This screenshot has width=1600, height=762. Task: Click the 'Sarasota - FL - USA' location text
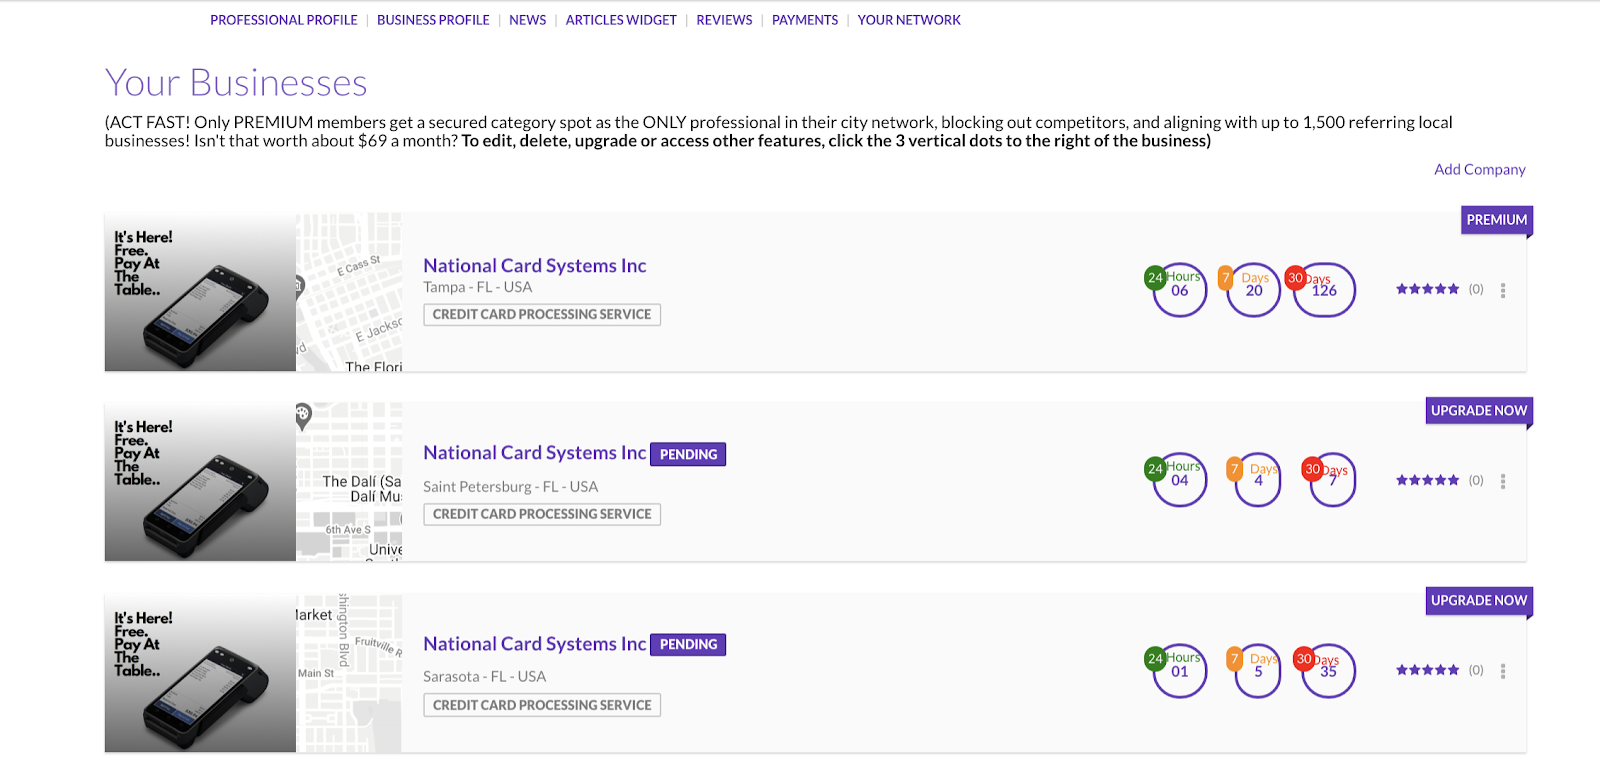pyautogui.click(x=485, y=677)
